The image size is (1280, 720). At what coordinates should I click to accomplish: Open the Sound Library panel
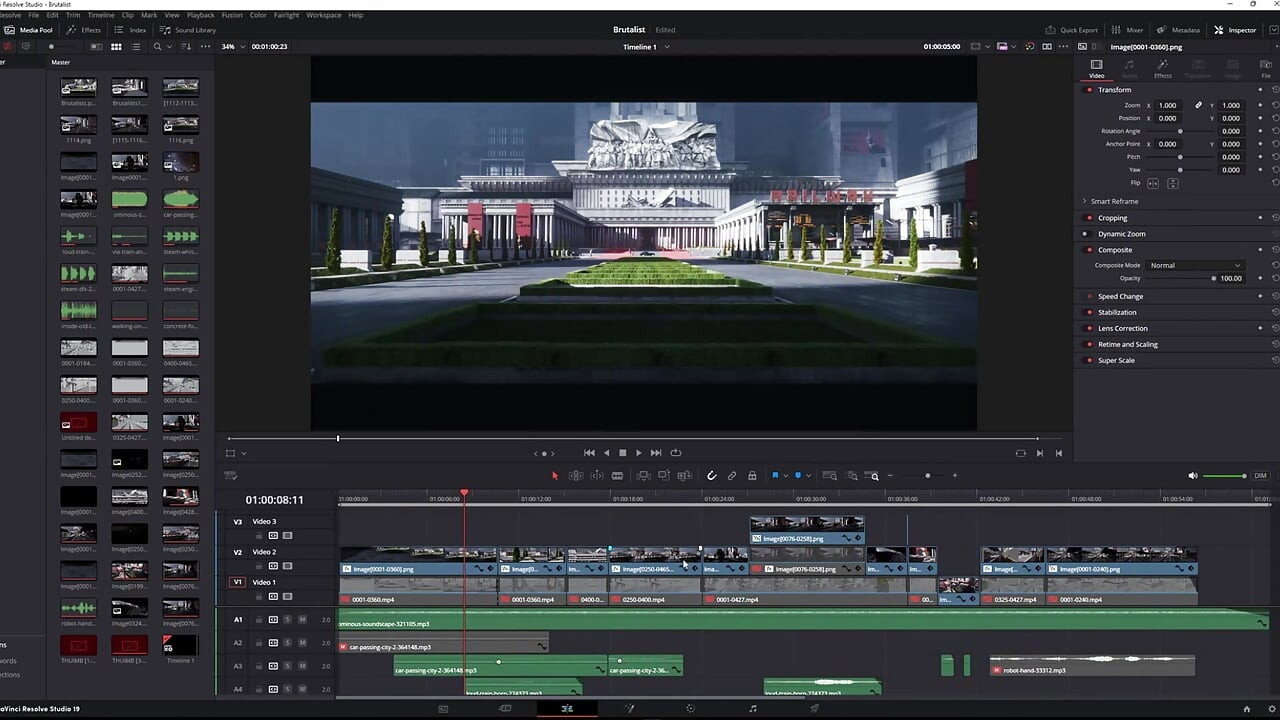click(x=190, y=30)
